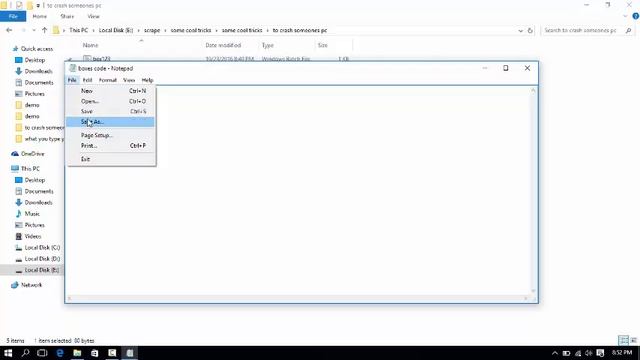Click the OneDrive cloud icon
Viewport: 640px width, 360px height.
coord(15,153)
